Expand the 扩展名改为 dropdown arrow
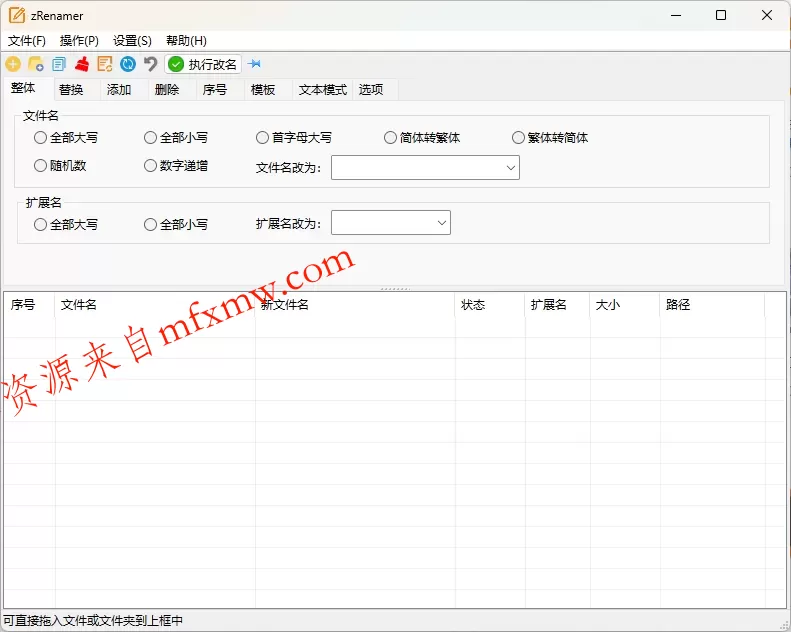The height and width of the screenshot is (632, 791). tap(442, 222)
